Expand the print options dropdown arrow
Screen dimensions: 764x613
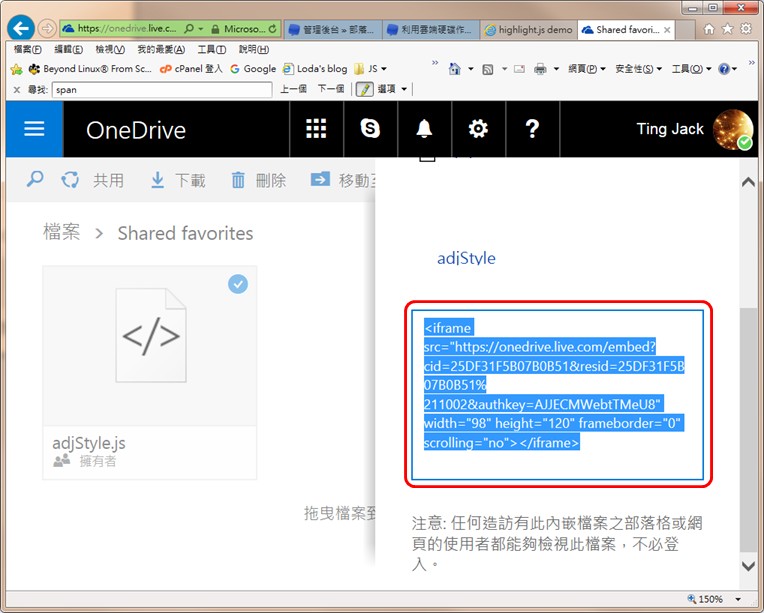(x=556, y=69)
